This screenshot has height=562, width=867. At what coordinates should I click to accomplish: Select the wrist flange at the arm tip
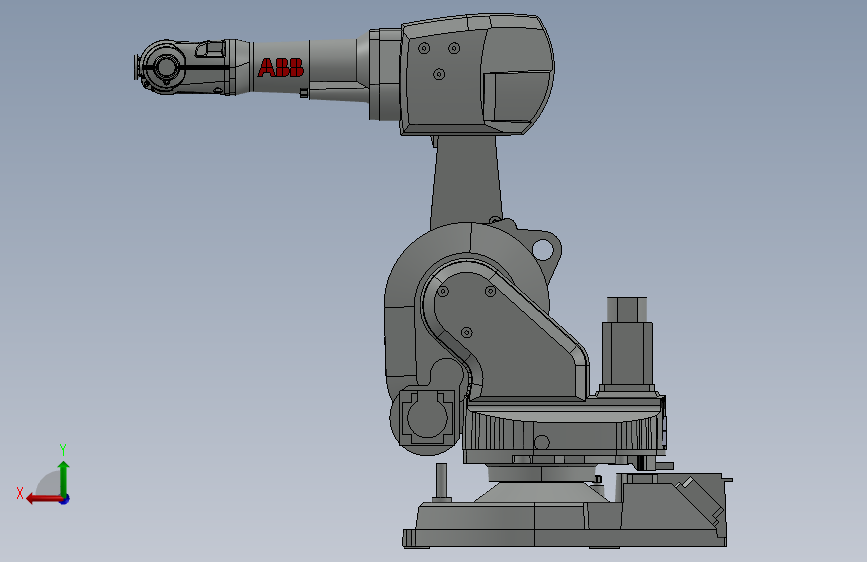pos(136,67)
